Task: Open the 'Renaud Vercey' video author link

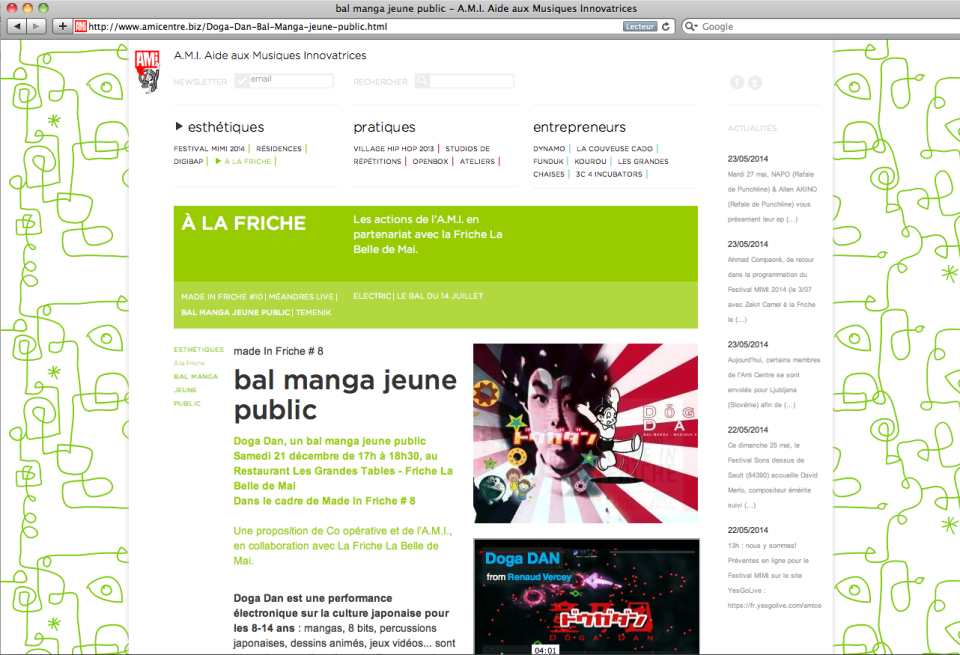Action: 539,577
